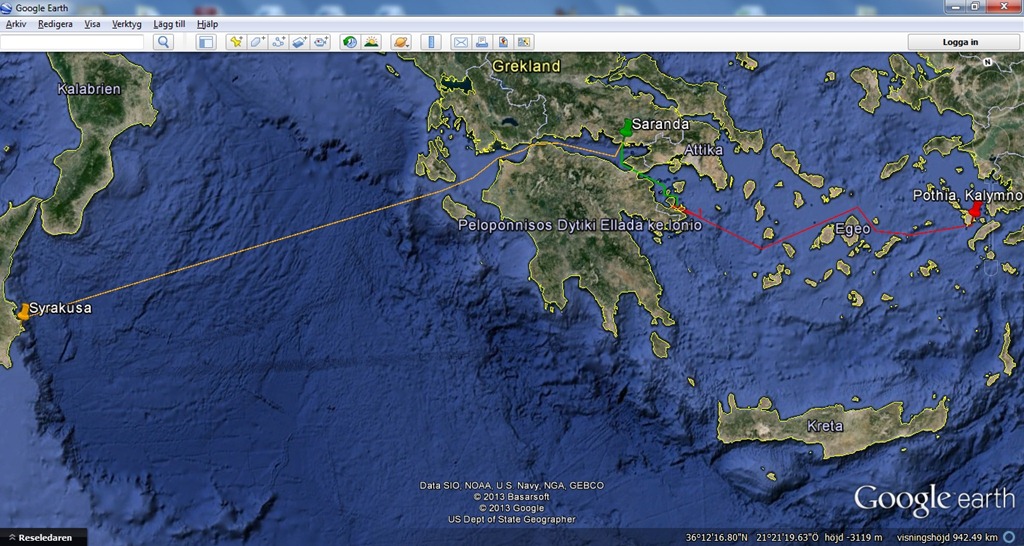Open the Verktyg menu
1024x546 pixels.
[x=126, y=23]
